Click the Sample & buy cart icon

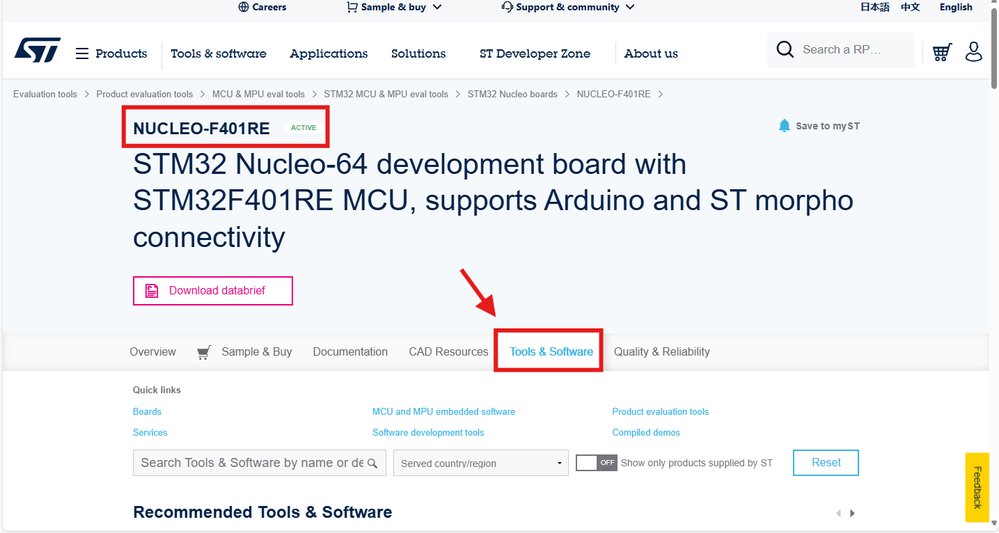(352, 7)
